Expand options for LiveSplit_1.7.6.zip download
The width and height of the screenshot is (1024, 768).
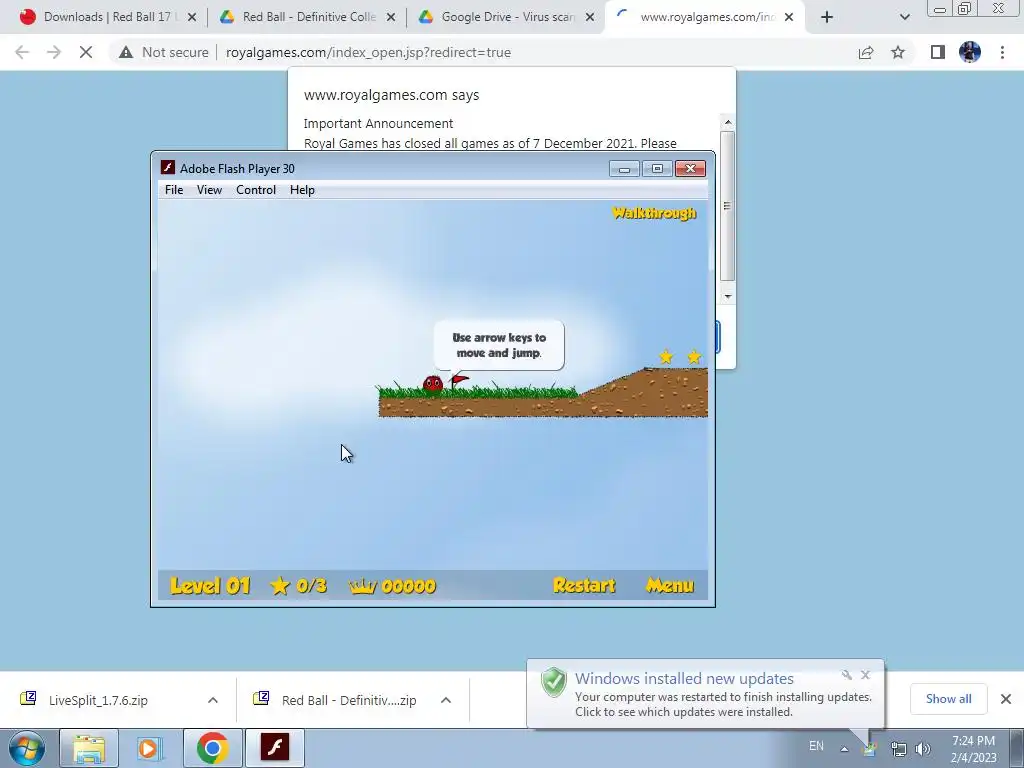[x=213, y=700]
